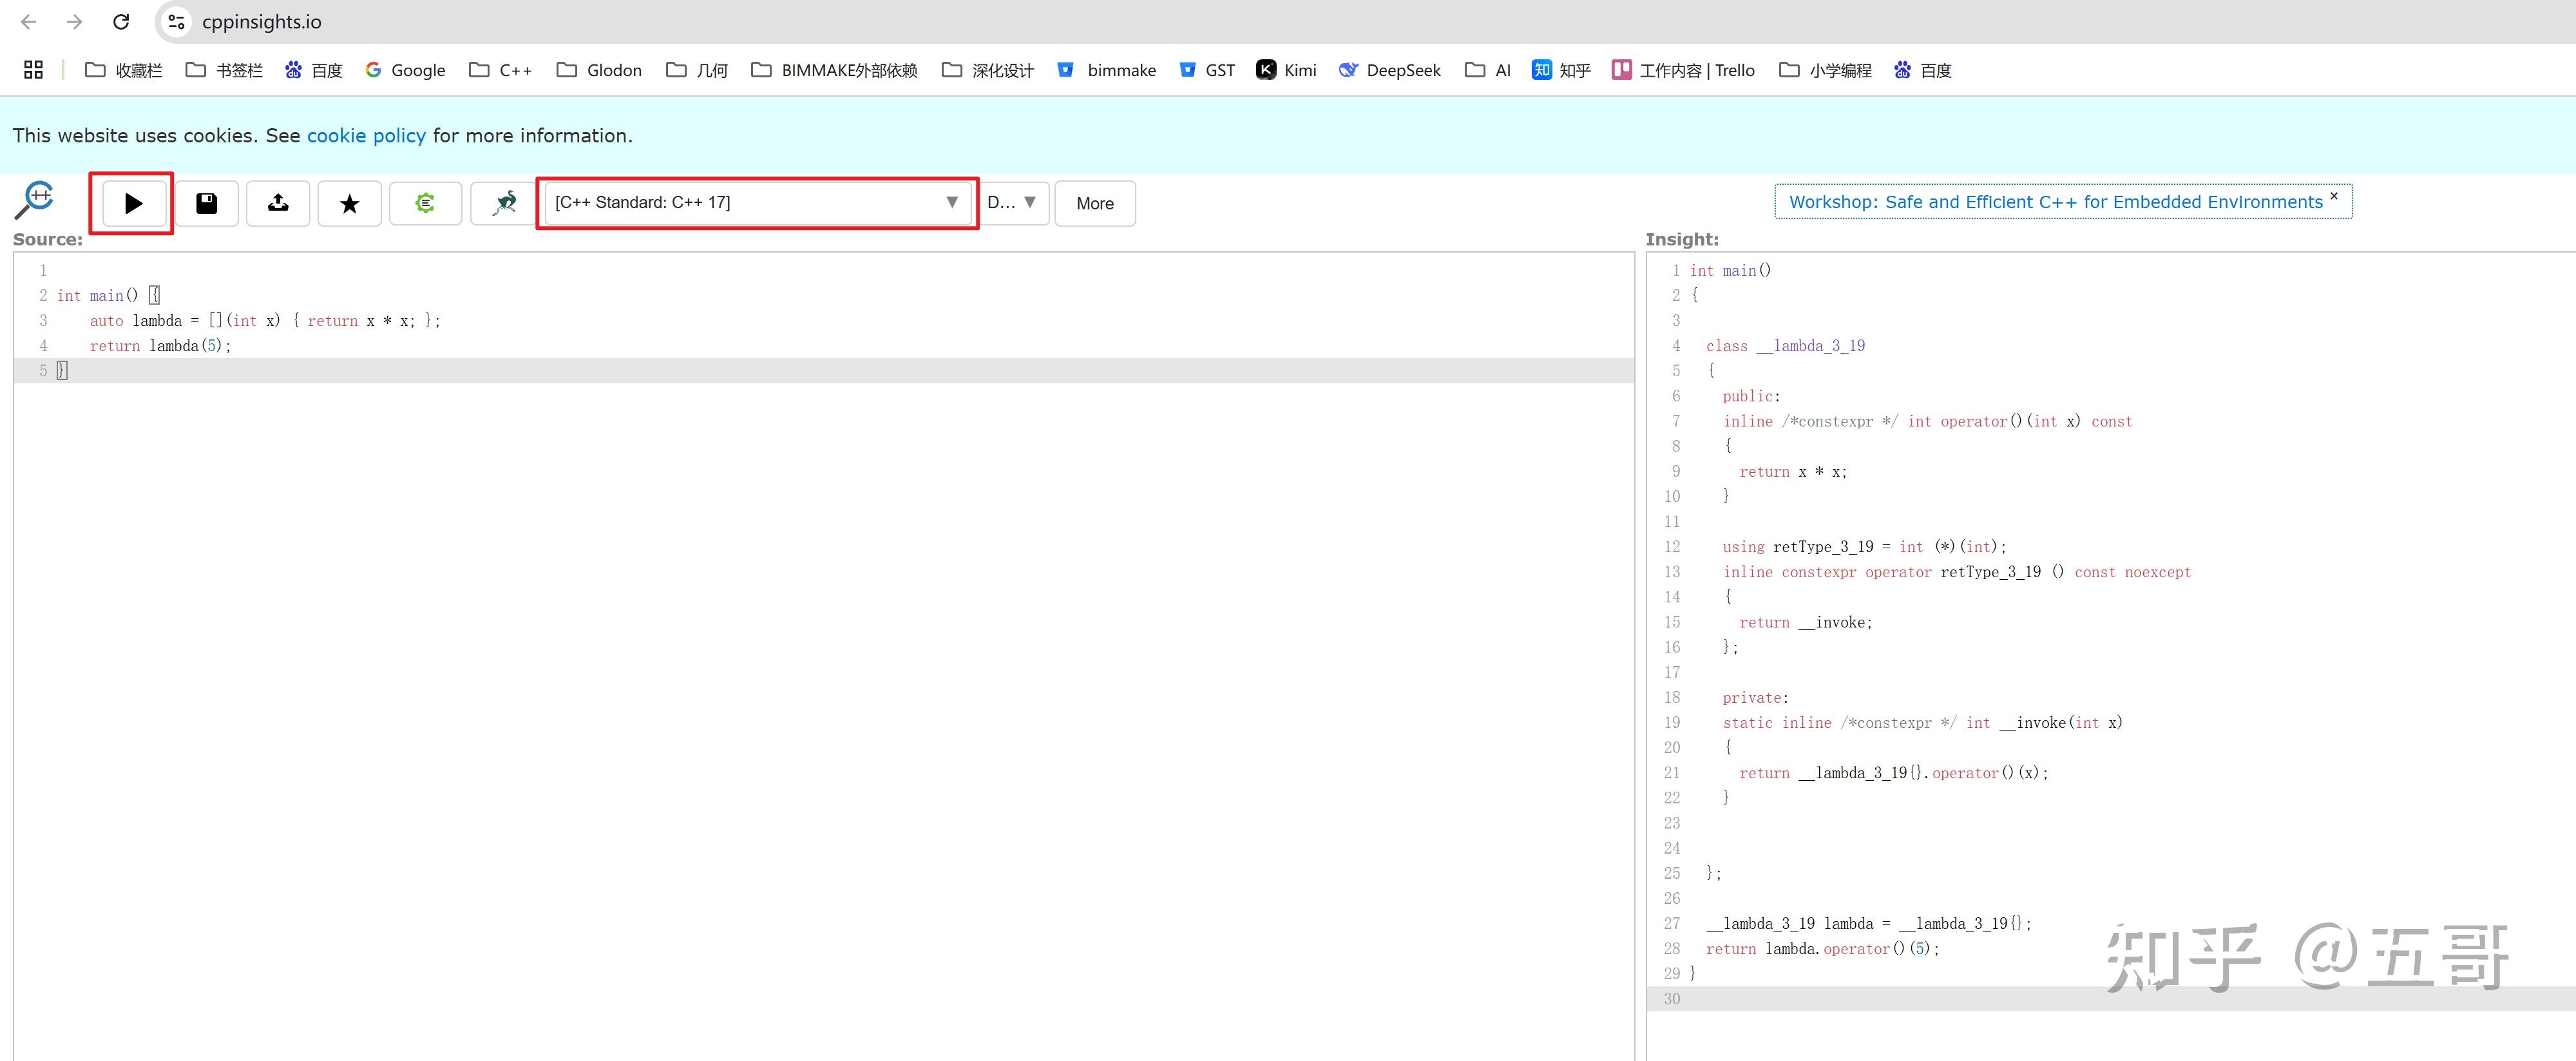Open settings via the green gear icon
Viewport: 2576px width, 1061px height.
425,203
